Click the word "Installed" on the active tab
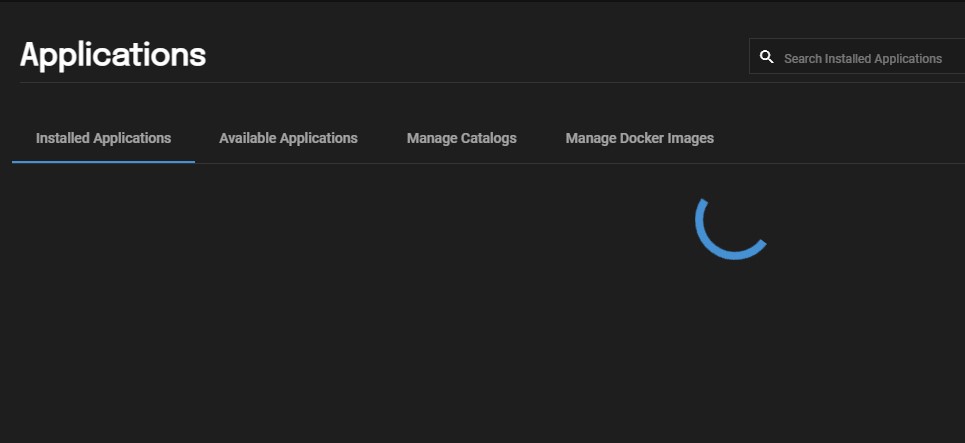965x443 pixels. pos(62,138)
